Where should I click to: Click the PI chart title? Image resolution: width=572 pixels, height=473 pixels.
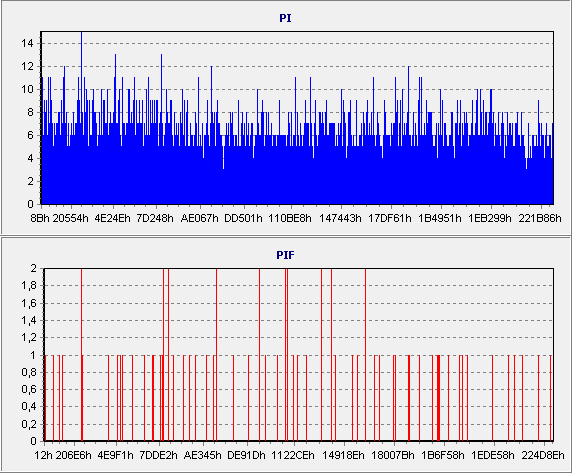click(285, 18)
